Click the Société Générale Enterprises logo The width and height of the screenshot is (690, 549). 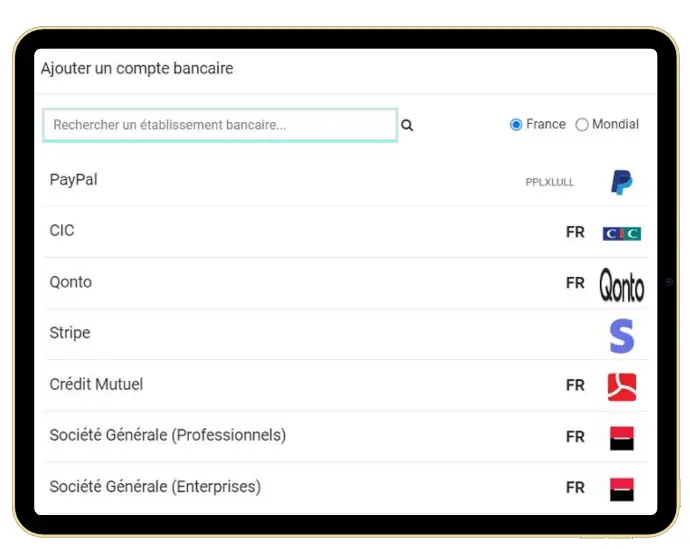click(622, 489)
